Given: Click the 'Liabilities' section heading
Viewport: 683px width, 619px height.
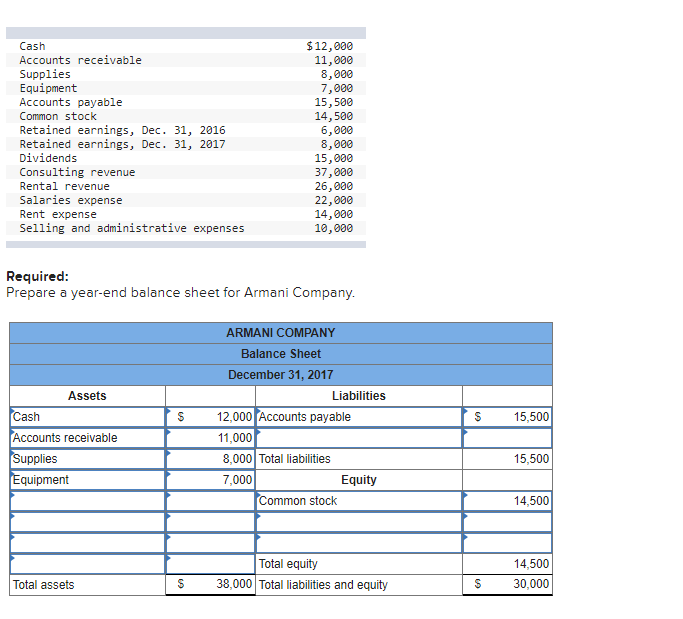Looking at the screenshot, I should 359,396.
